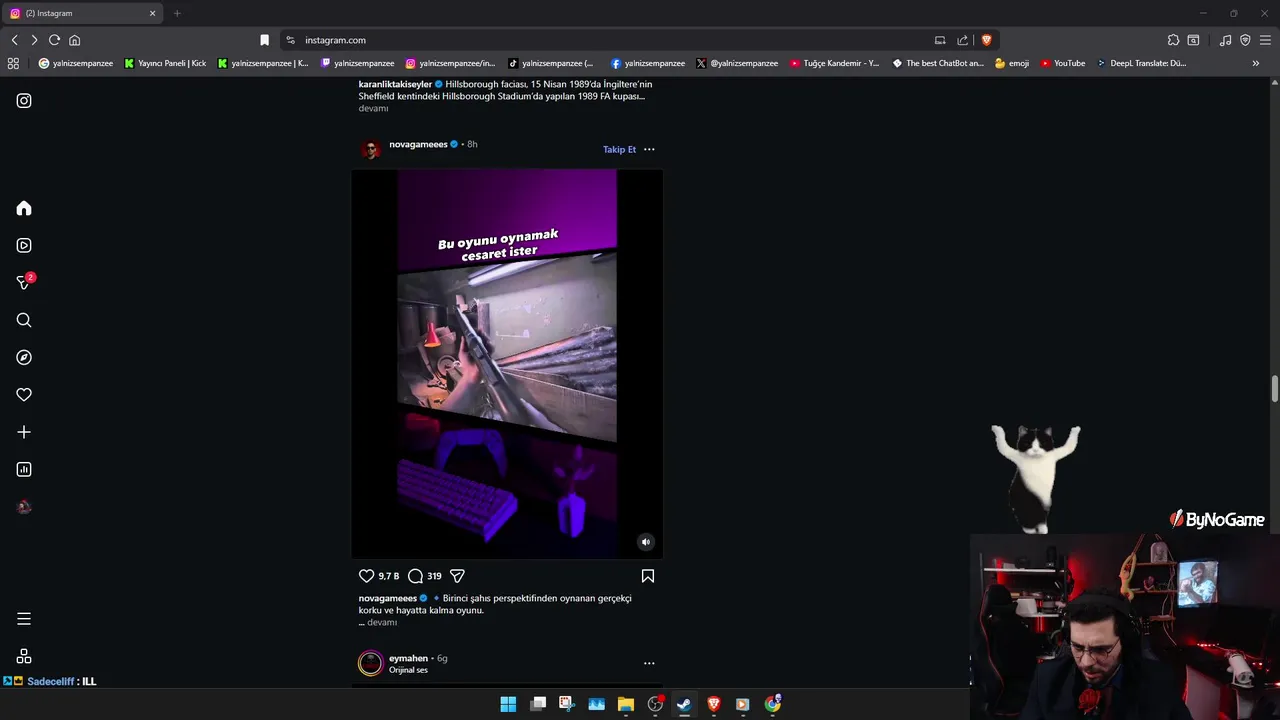Click the 319 comments count
The image size is (1280, 720).
click(x=434, y=576)
